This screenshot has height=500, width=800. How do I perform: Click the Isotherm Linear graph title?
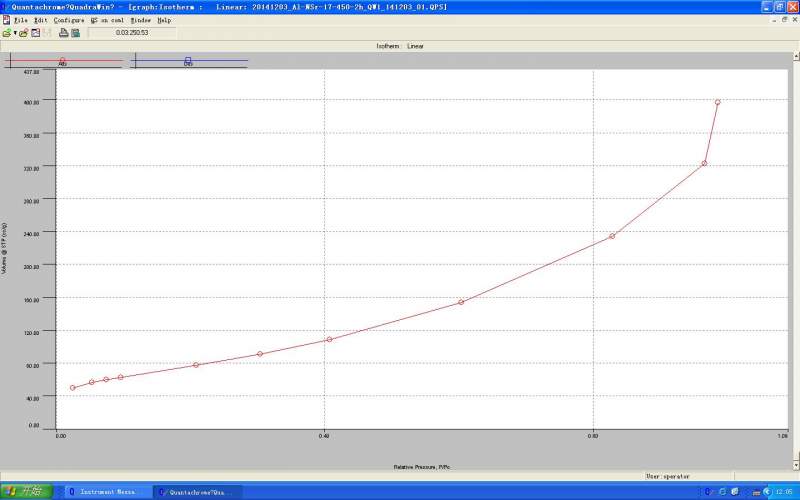click(x=400, y=46)
